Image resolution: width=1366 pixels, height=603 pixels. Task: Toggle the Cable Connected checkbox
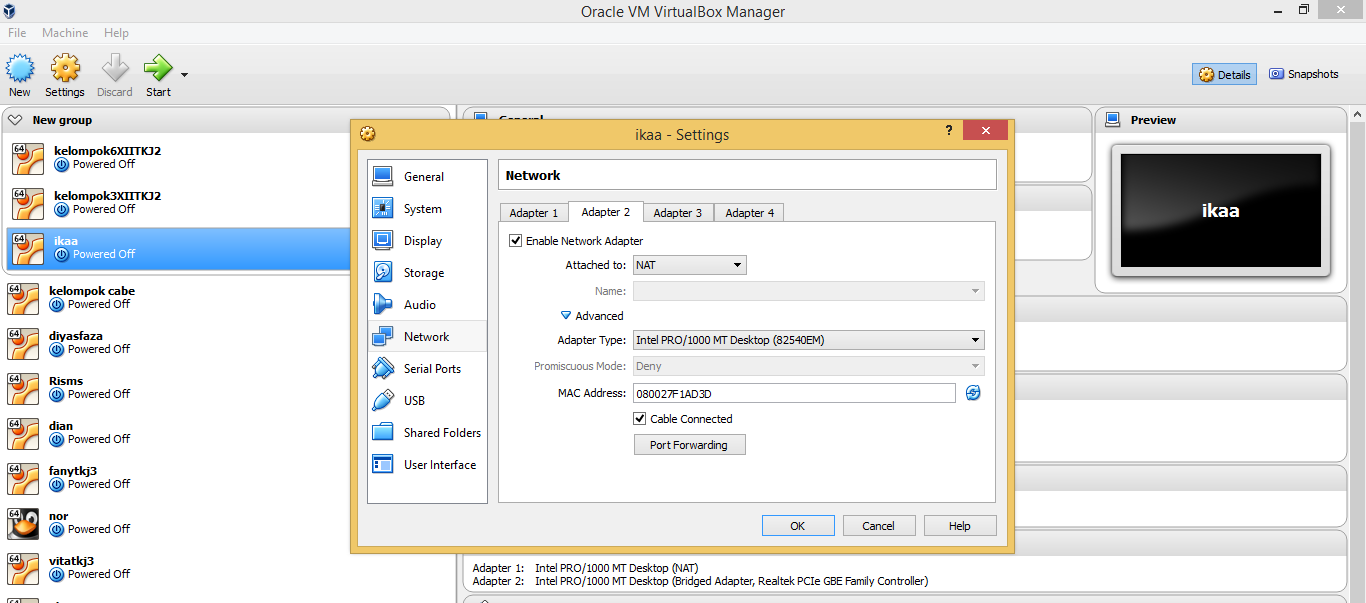pyautogui.click(x=640, y=419)
